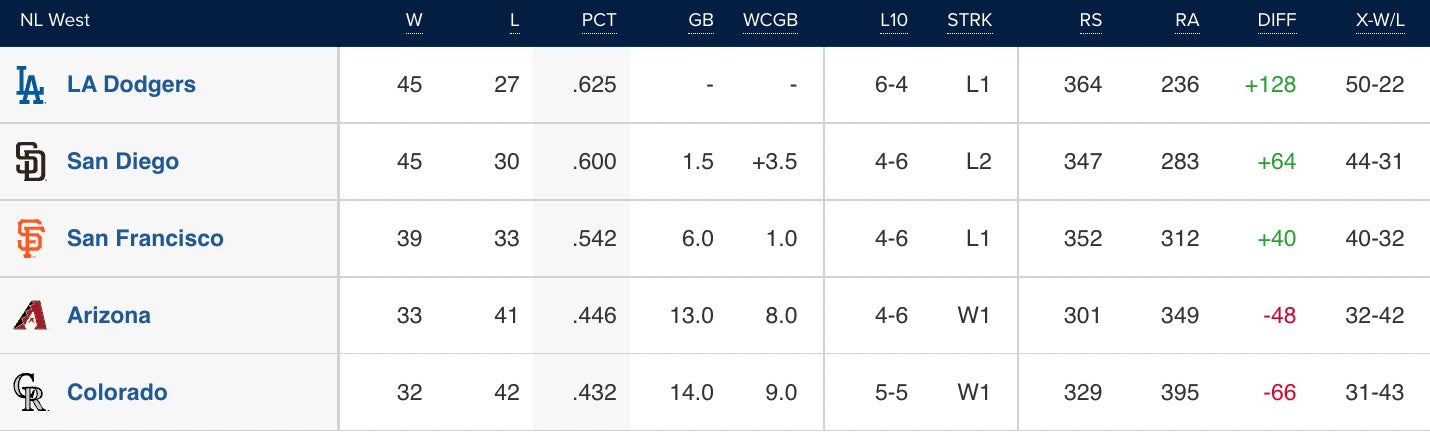The height and width of the screenshot is (434, 1430).
Task: Sort by the L column header
Action: pyautogui.click(x=514, y=22)
